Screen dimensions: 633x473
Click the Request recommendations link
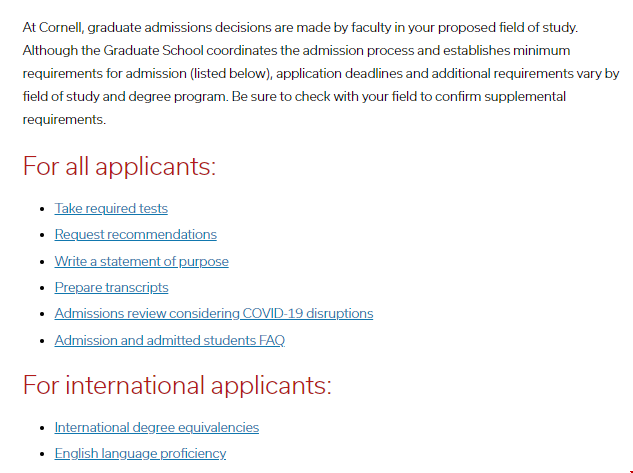136,234
